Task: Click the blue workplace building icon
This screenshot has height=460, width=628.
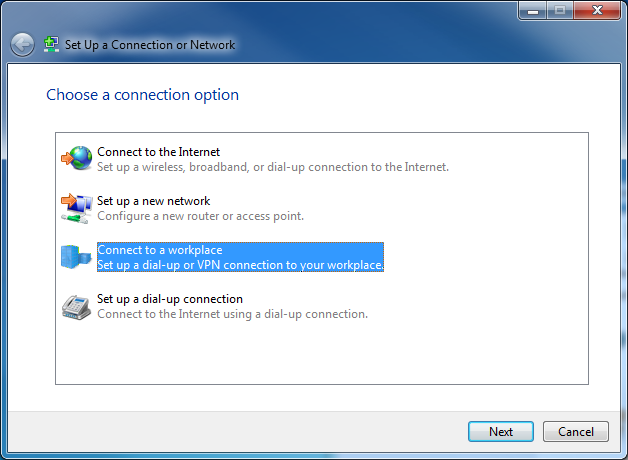Action: pos(76,257)
